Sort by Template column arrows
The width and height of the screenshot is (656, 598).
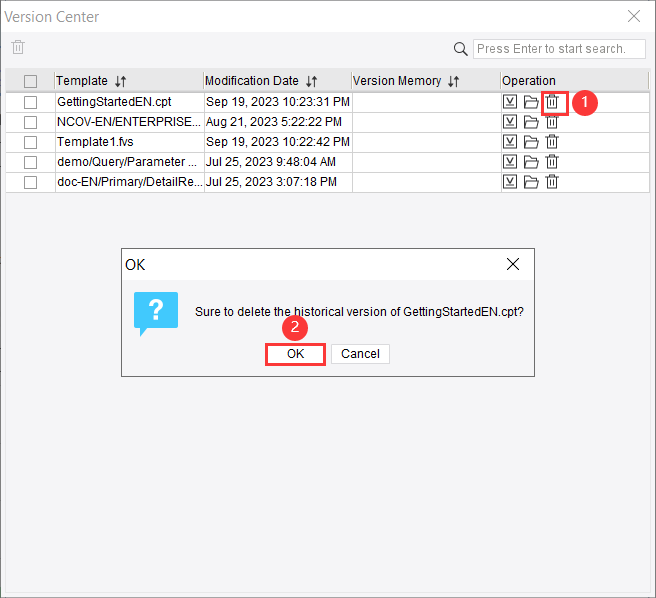click(120, 81)
